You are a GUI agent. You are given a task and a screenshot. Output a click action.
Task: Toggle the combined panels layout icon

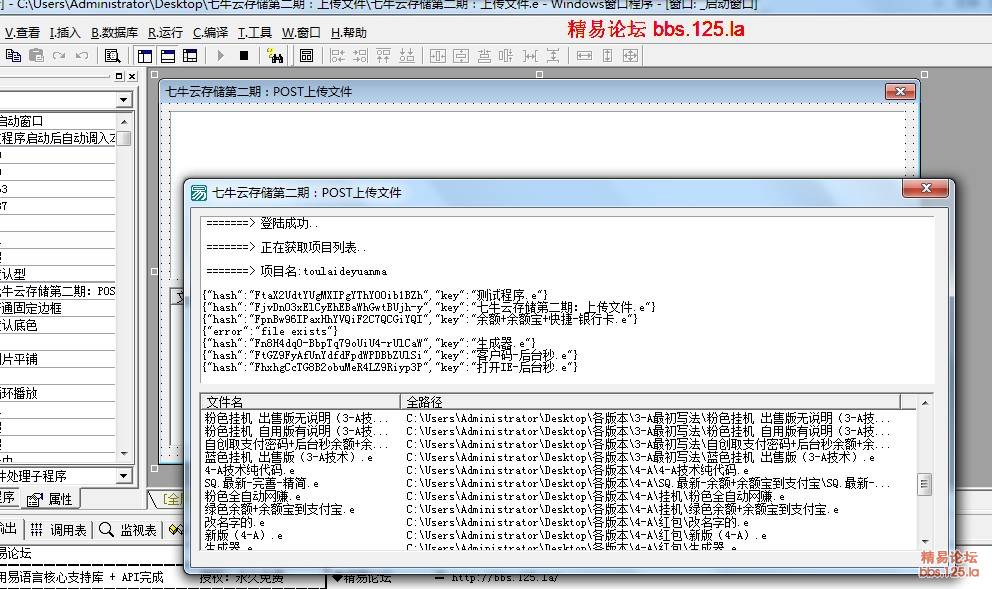[x=190, y=56]
